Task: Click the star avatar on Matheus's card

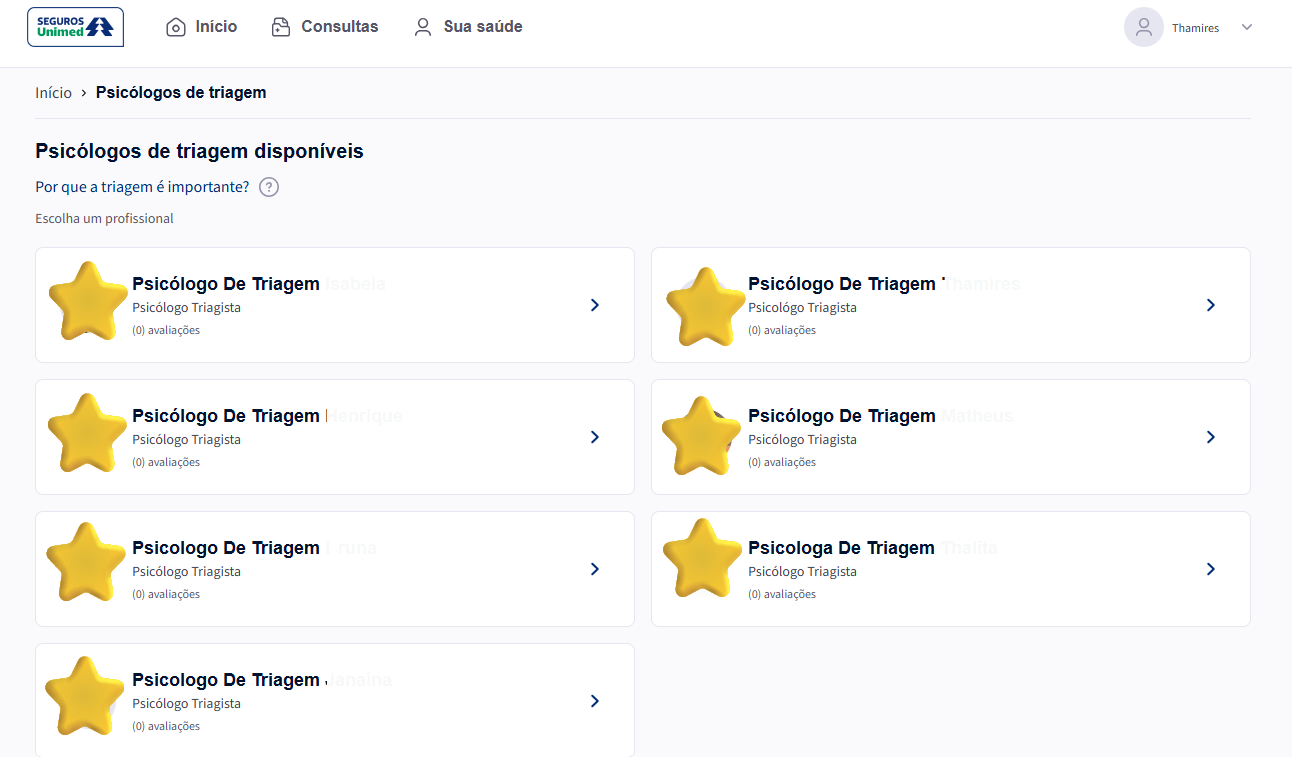Action: click(x=702, y=436)
